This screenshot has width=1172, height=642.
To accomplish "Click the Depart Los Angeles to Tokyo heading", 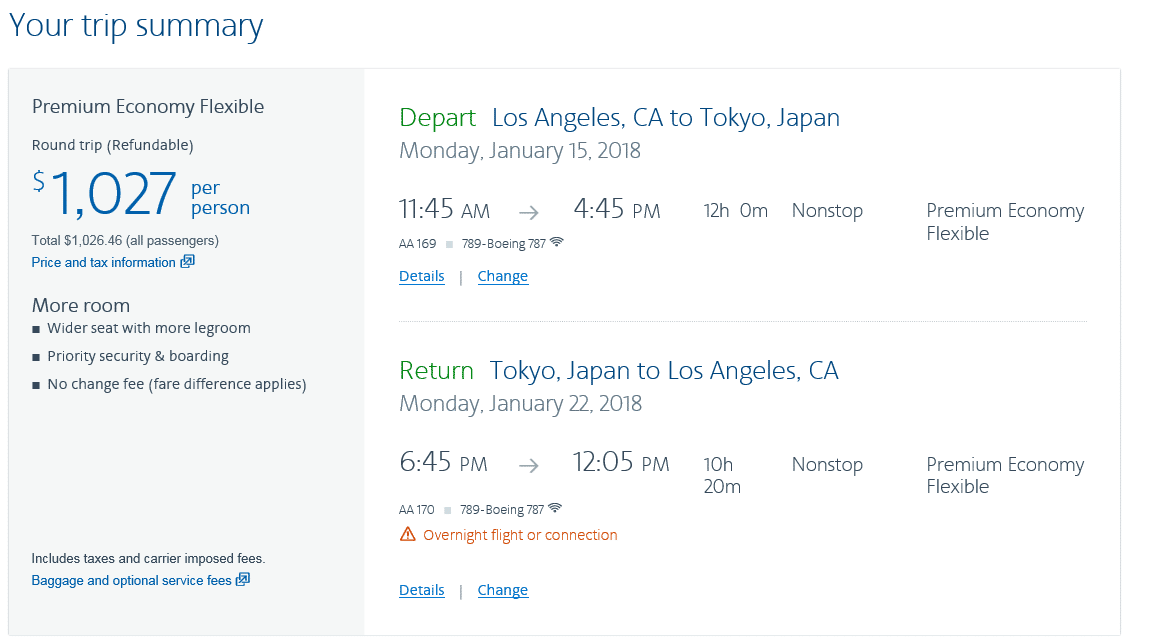I will pyautogui.click(x=619, y=118).
